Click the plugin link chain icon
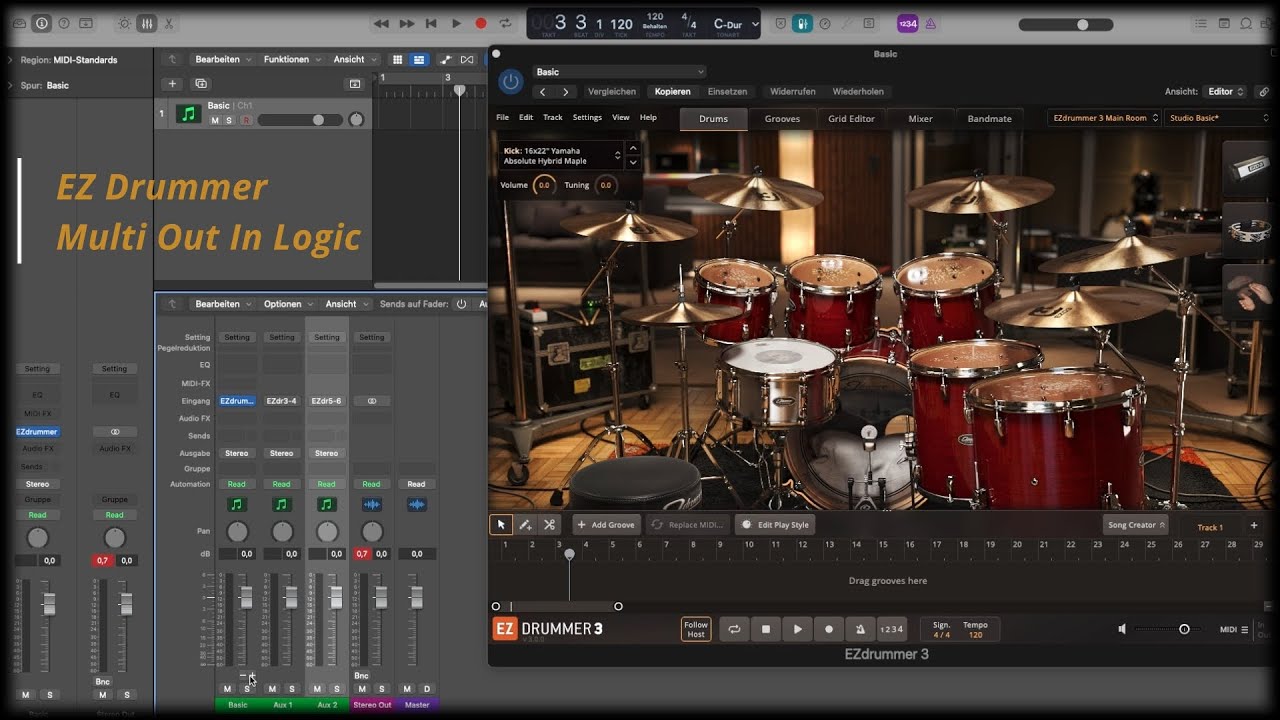The height and width of the screenshot is (720, 1280). click(1264, 91)
